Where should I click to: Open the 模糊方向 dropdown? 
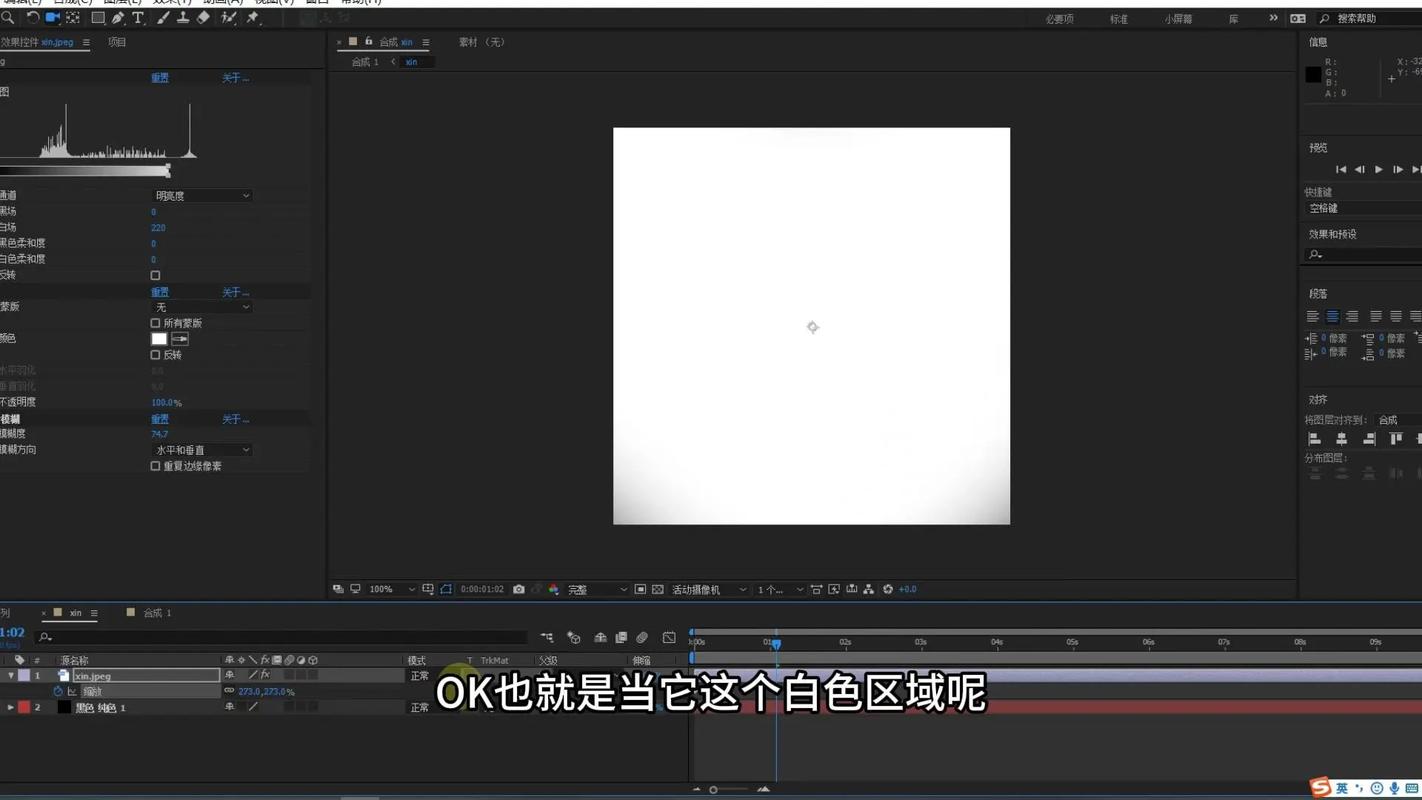pos(201,449)
